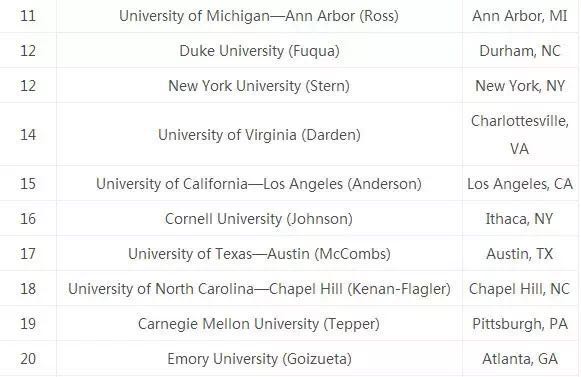Select University of California—Los Angeles (Anderson) cell
This screenshot has width=581, height=377.
(x=259, y=184)
